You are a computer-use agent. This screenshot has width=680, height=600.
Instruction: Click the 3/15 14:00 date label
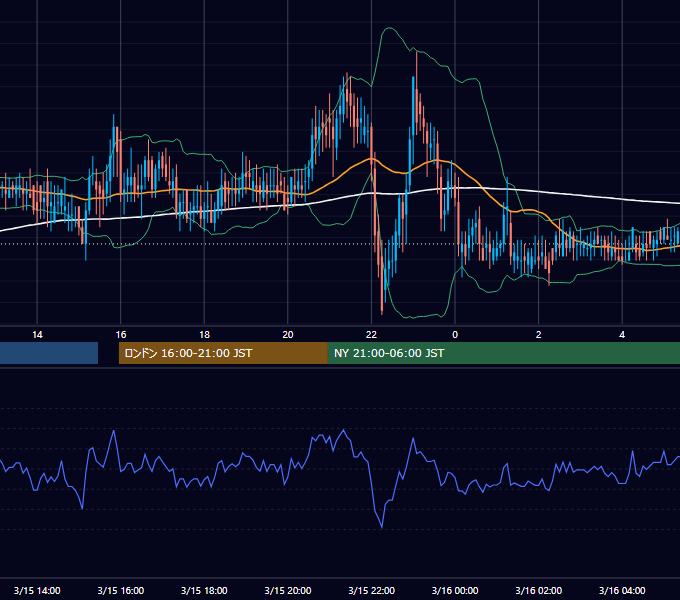click(37, 590)
